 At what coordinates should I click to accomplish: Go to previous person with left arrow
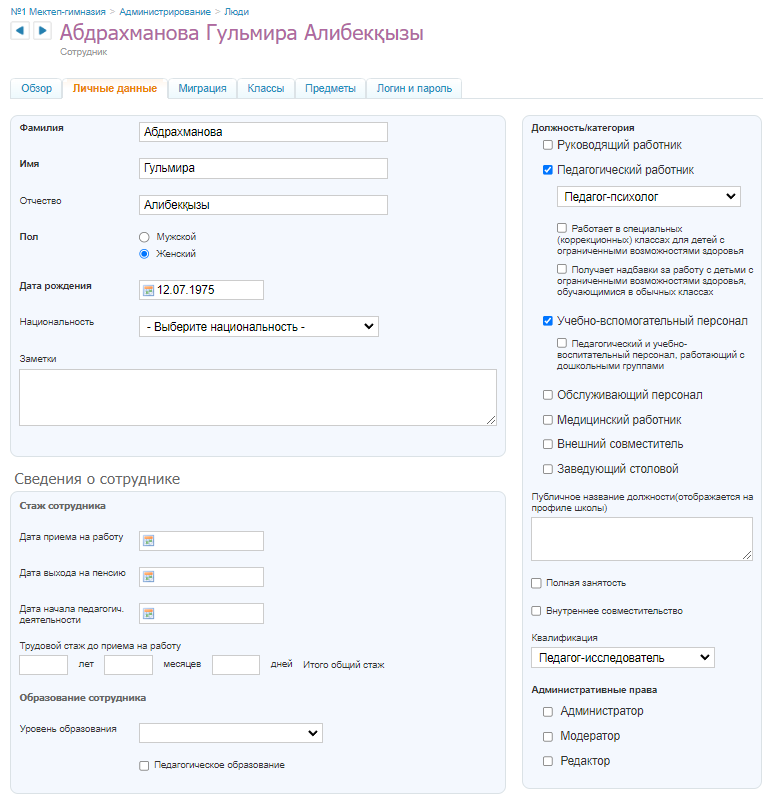tap(19, 31)
